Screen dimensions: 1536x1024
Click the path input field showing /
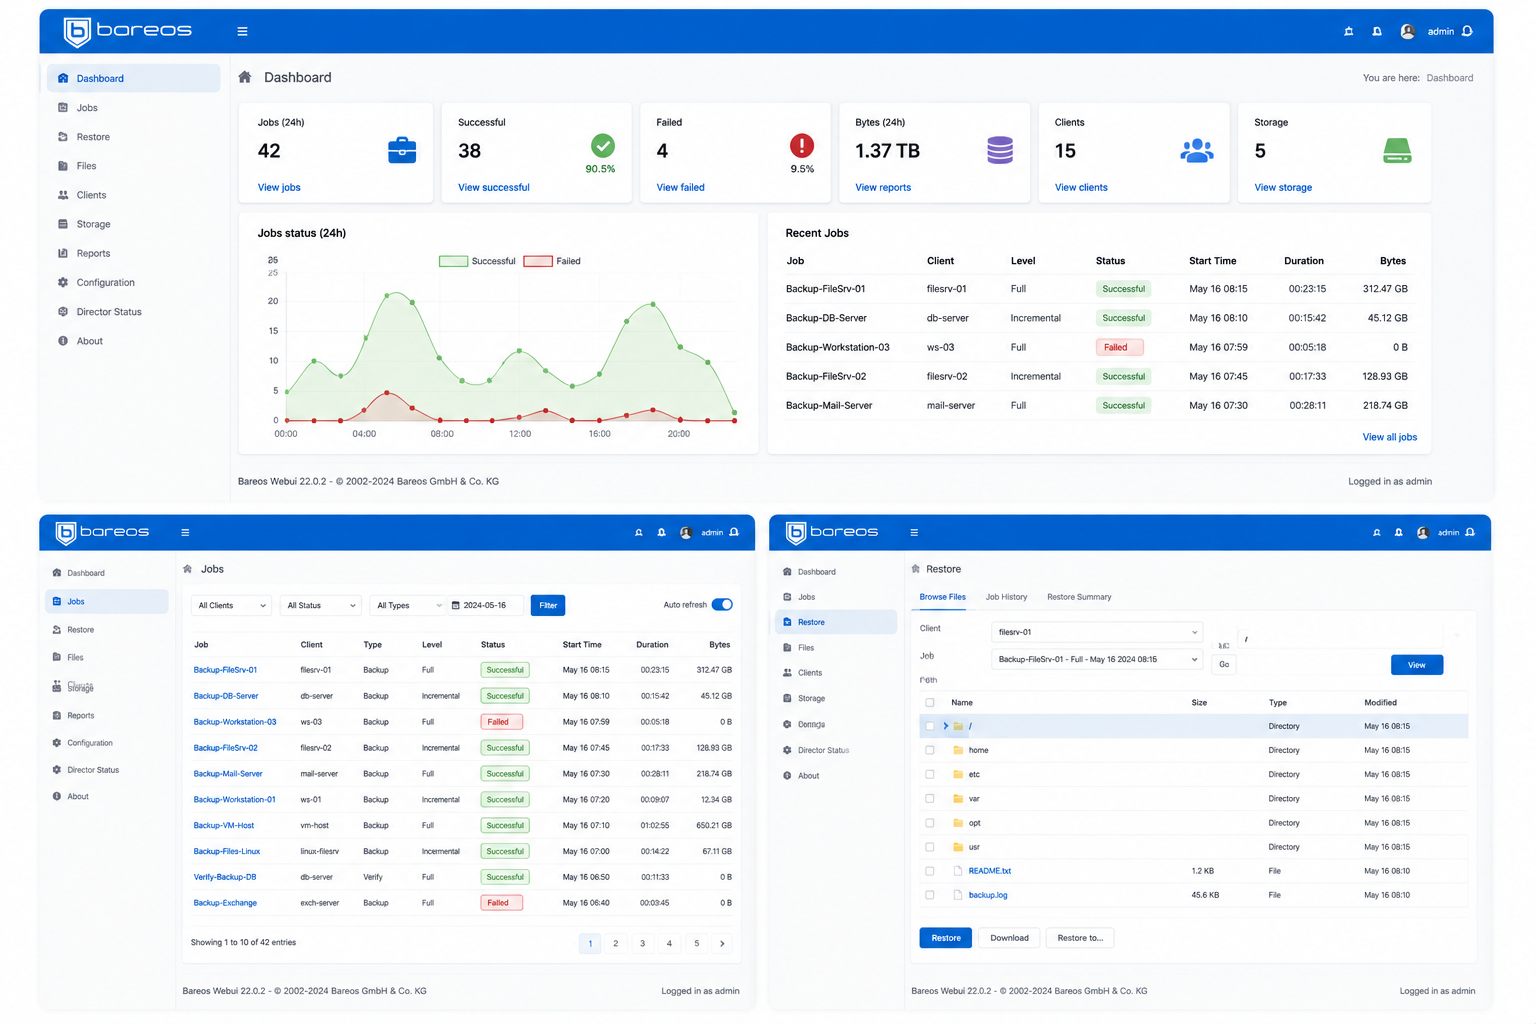1340,638
